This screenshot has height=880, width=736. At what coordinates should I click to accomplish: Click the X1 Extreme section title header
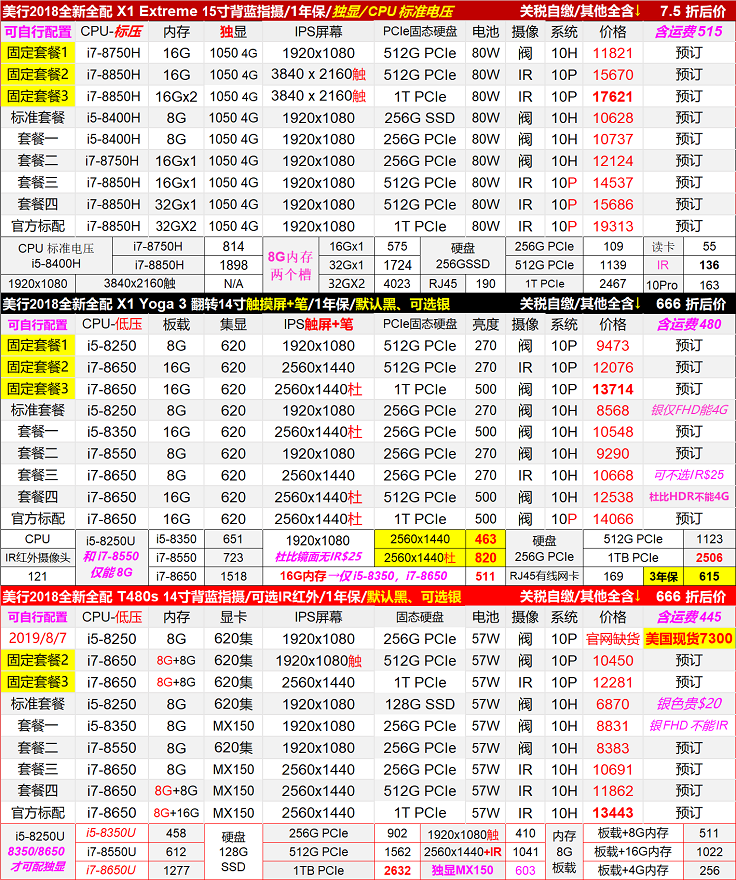click(x=228, y=11)
